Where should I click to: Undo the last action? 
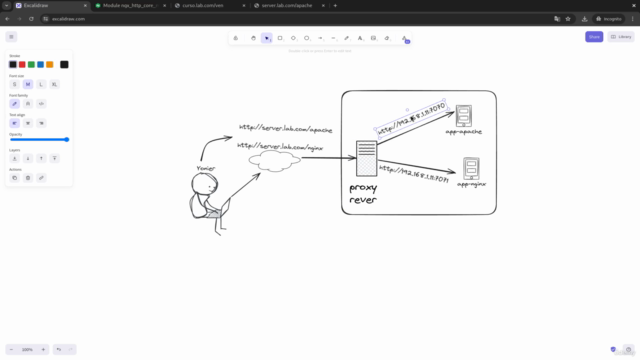59,349
